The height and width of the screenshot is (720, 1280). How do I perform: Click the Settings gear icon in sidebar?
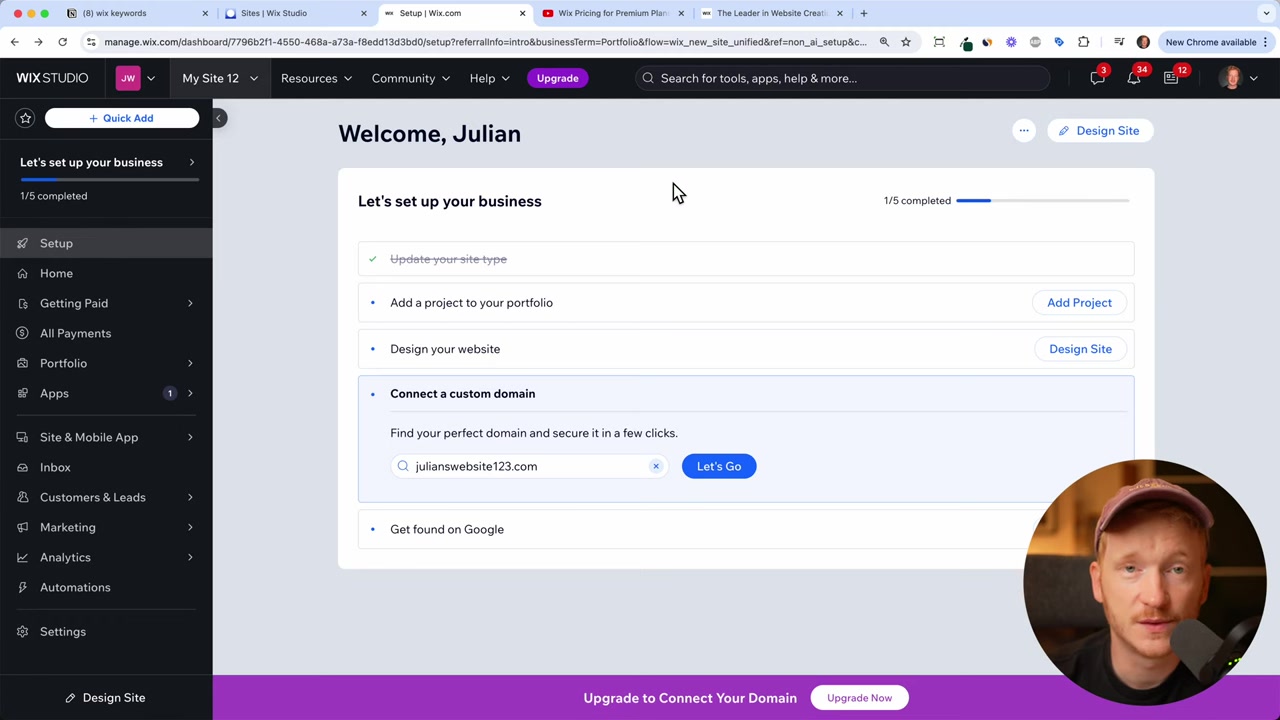point(22,631)
